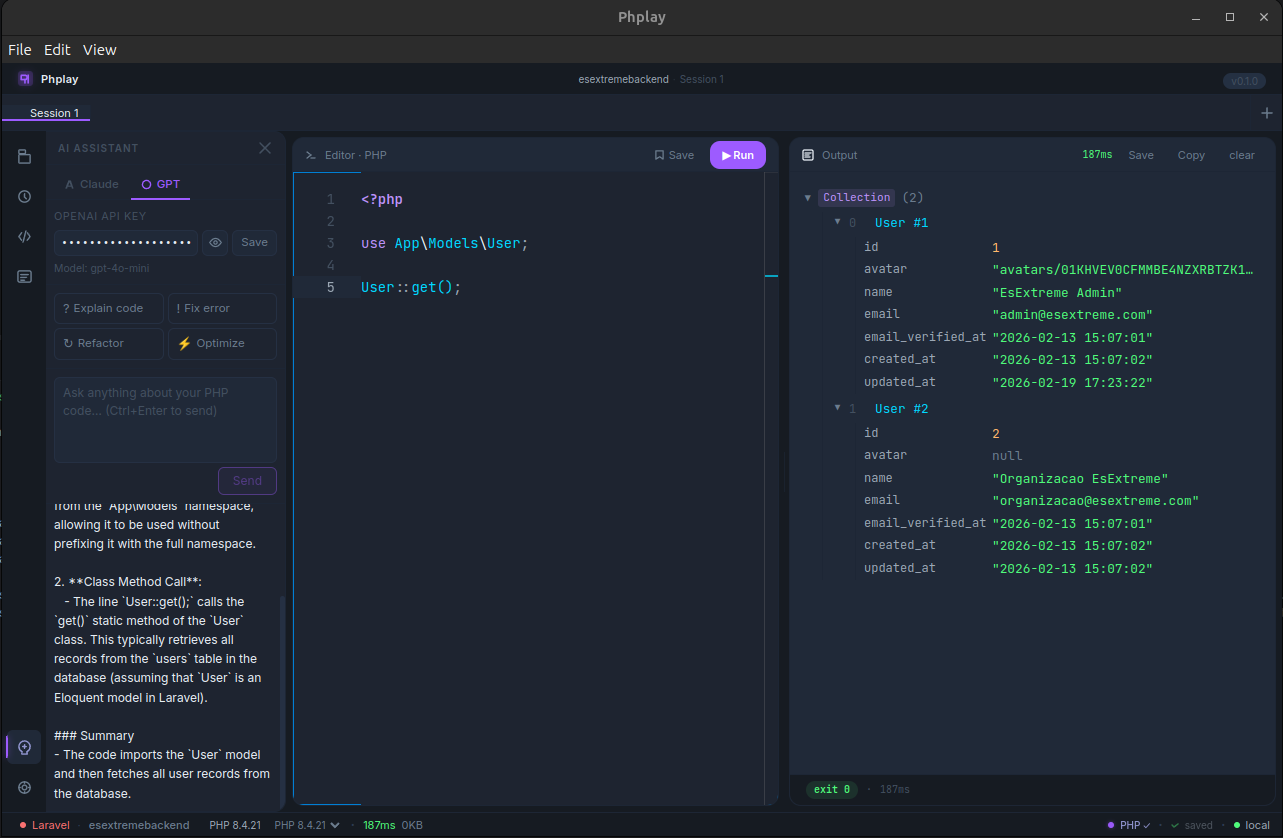The height and width of the screenshot is (838, 1283).
Task: Click the null avatar value
Action: 1007,456
